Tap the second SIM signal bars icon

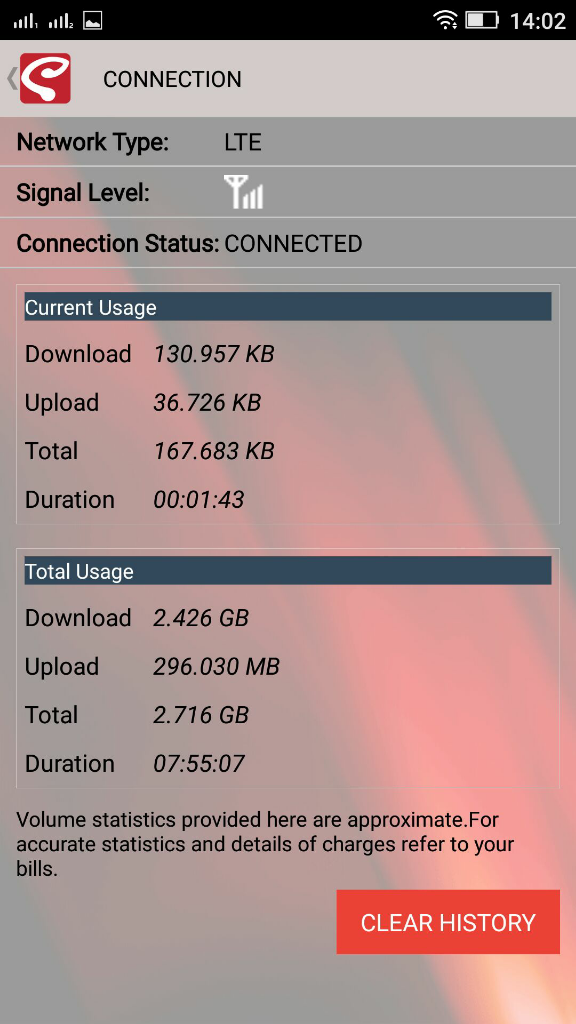coord(61,21)
